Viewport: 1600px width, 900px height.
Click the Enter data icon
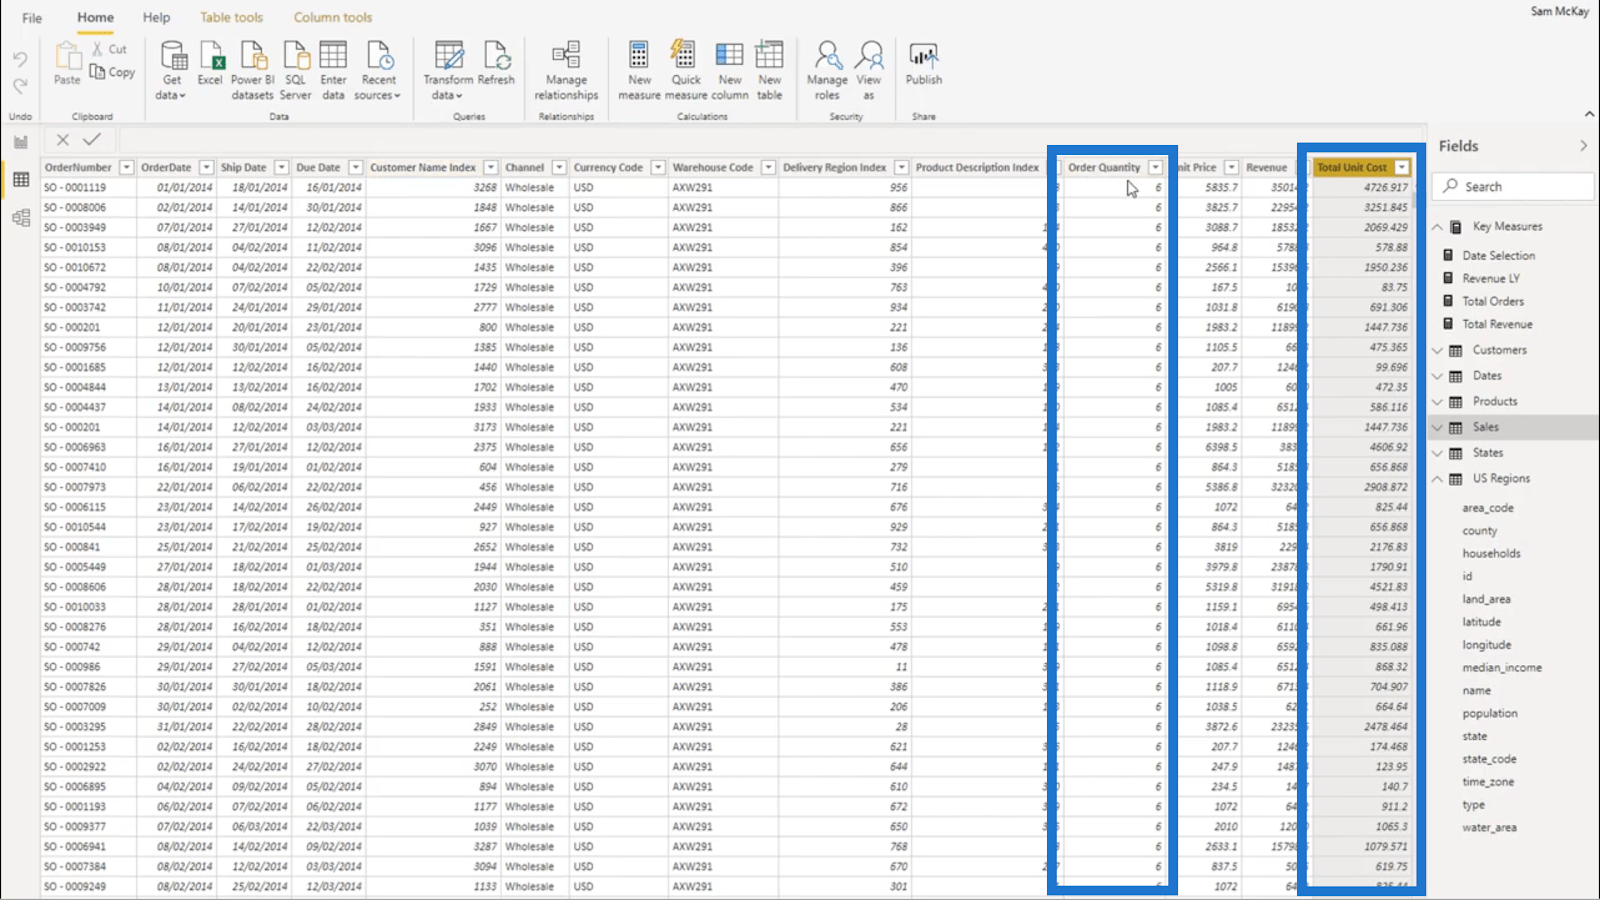(x=333, y=56)
